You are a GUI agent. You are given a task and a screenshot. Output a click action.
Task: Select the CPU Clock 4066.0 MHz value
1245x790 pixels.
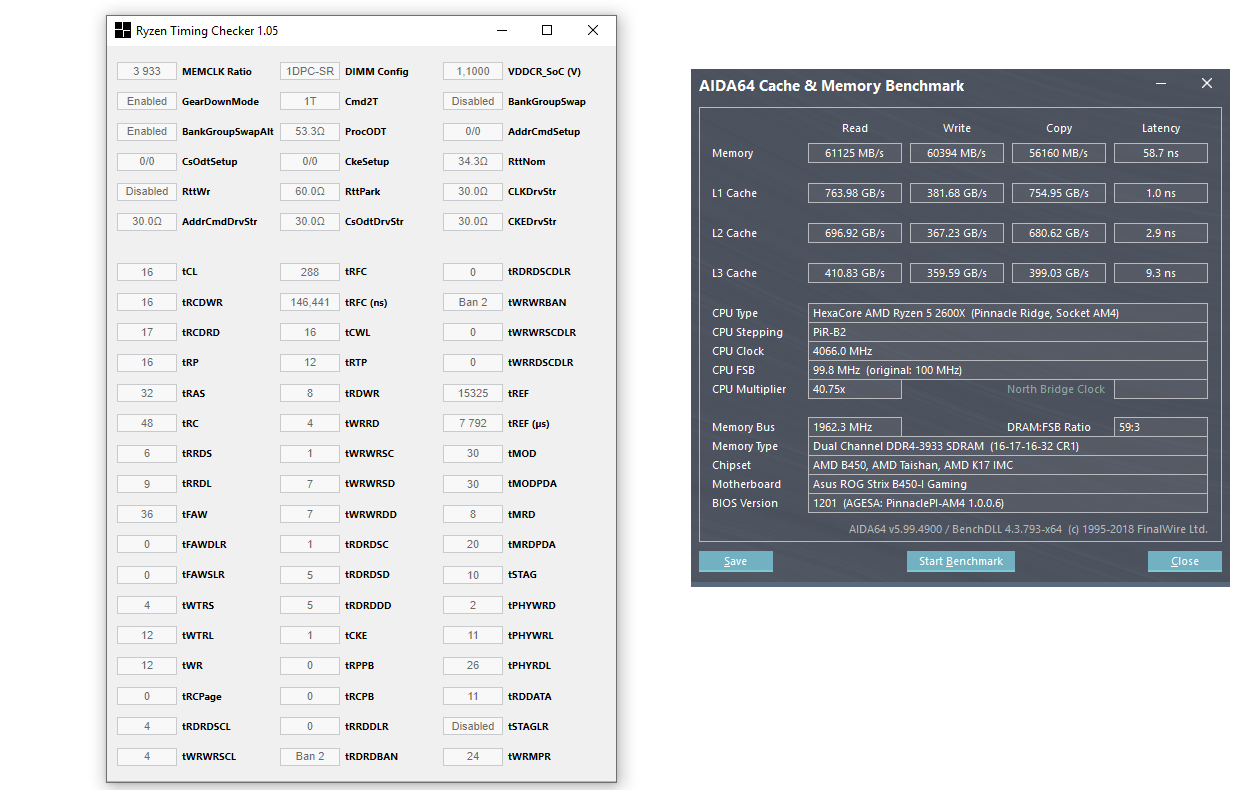(x=1008, y=351)
